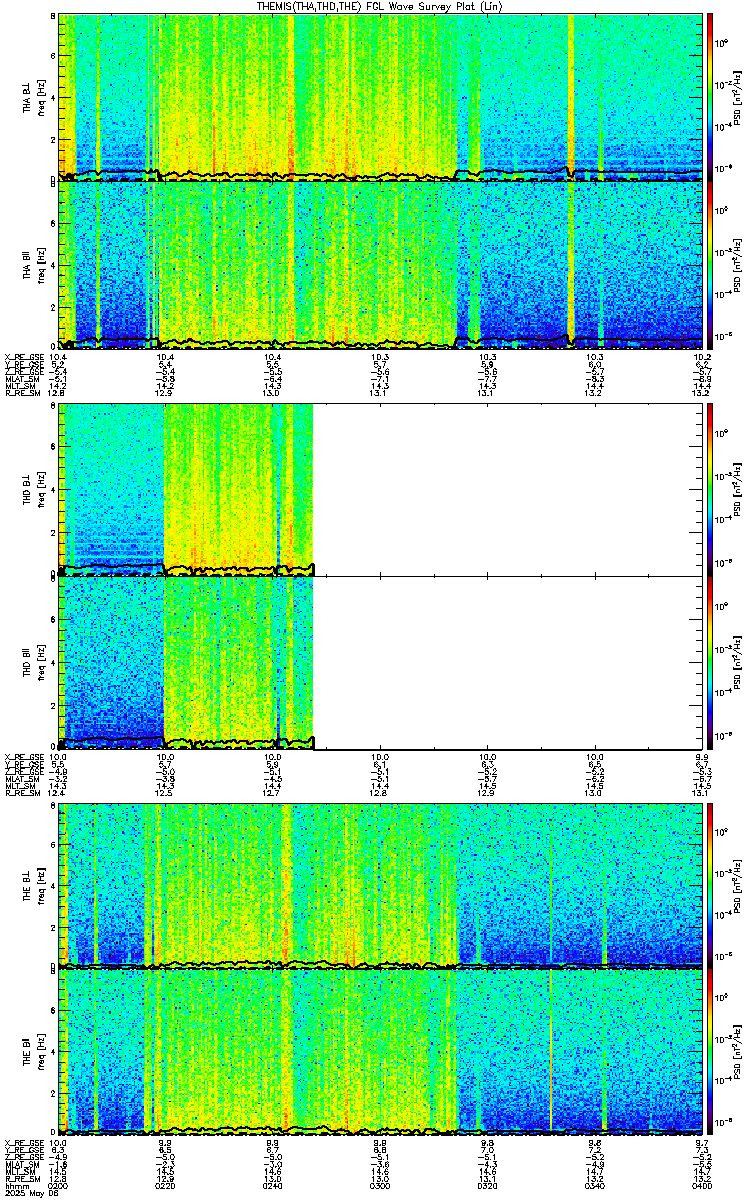Click the THE B-parallel spectrogram plot area
This screenshot has height=1200, width=750.
pyautogui.click(x=379, y=1053)
